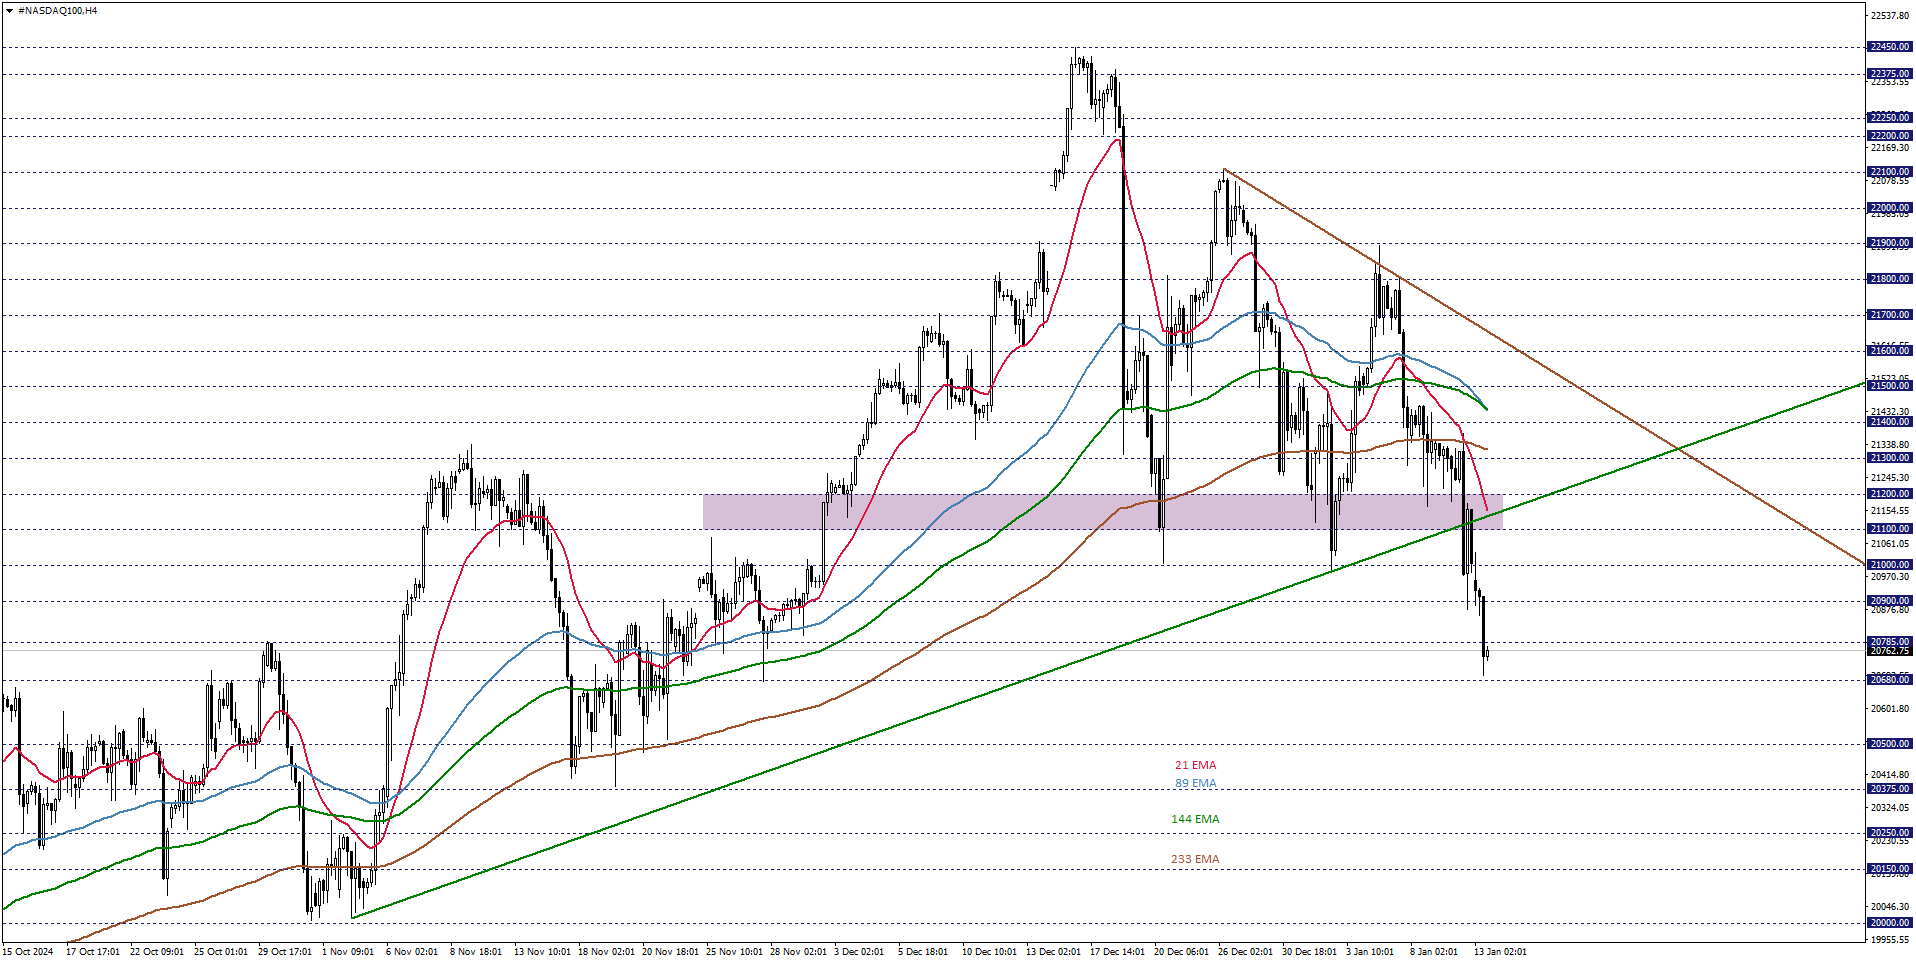Viewport: 1916px width, 963px height.
Task: Click the 6 Nov 02:01 time label
Action: pos(412,952)
